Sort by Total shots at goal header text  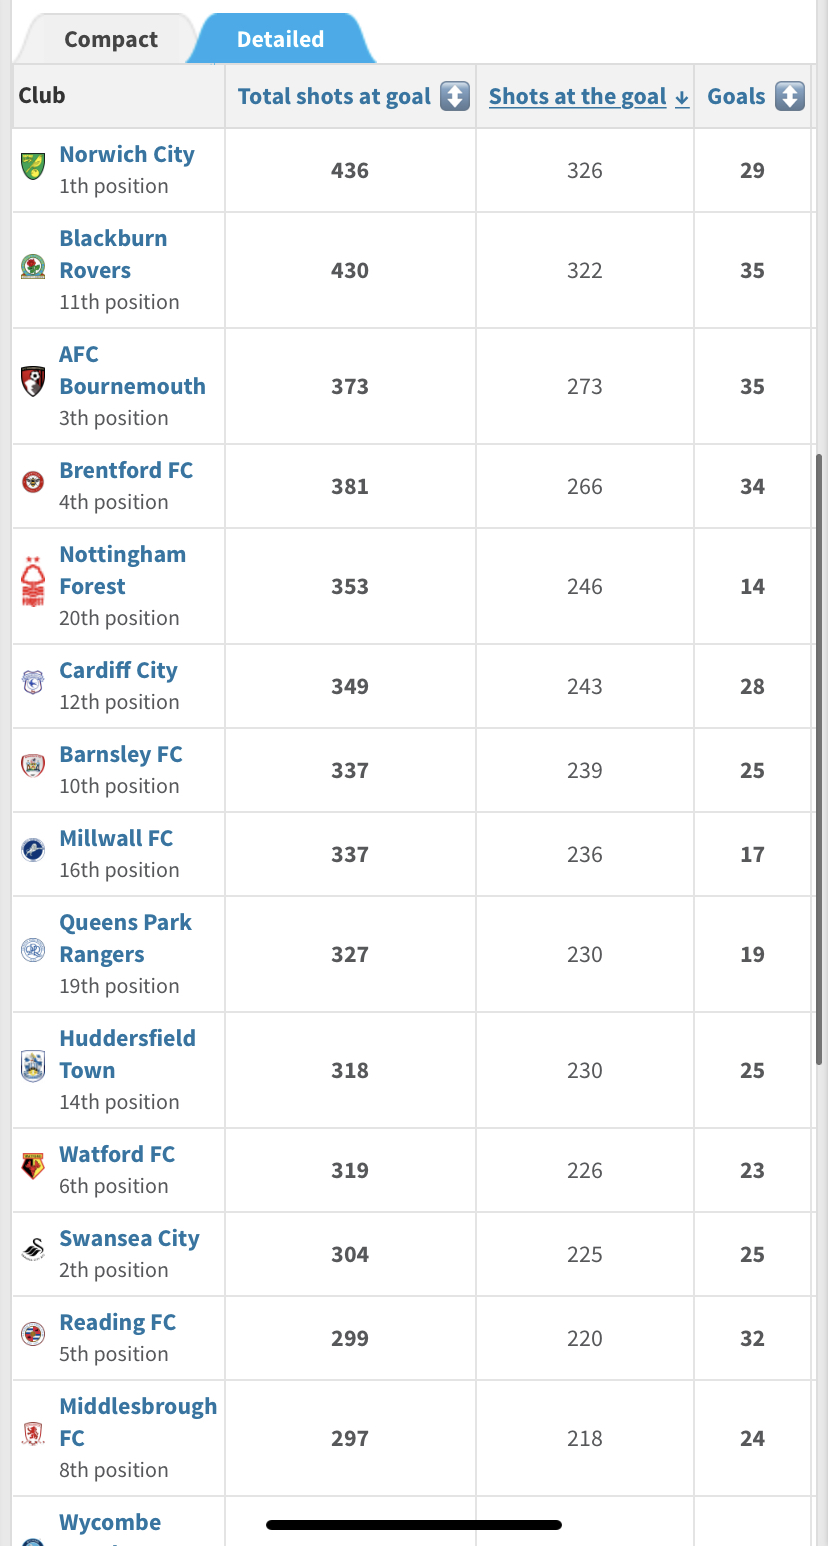coord(334,96)
